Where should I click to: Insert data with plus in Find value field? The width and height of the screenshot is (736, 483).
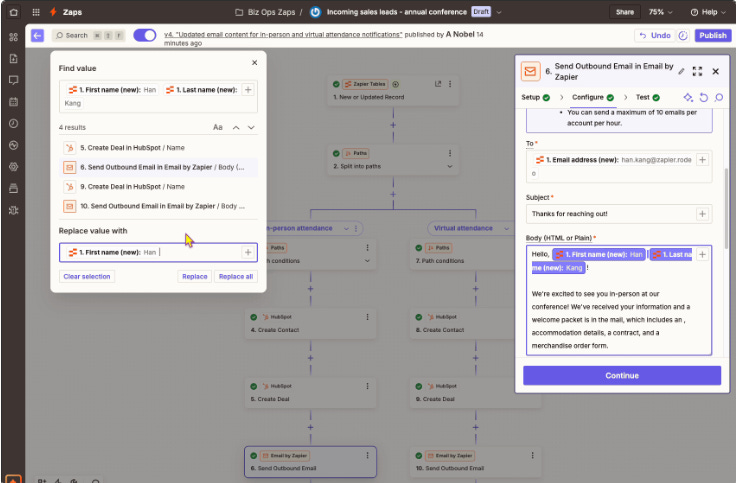tap(248, 90)
